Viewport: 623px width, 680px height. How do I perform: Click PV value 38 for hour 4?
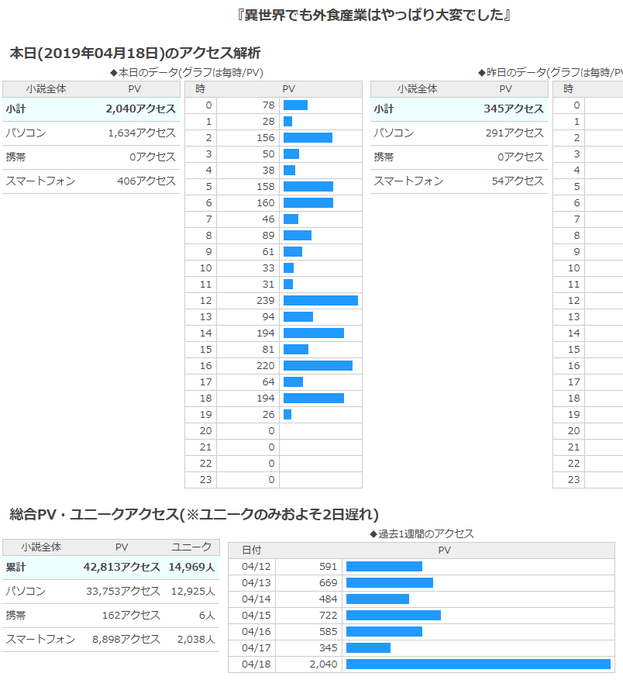268,170
